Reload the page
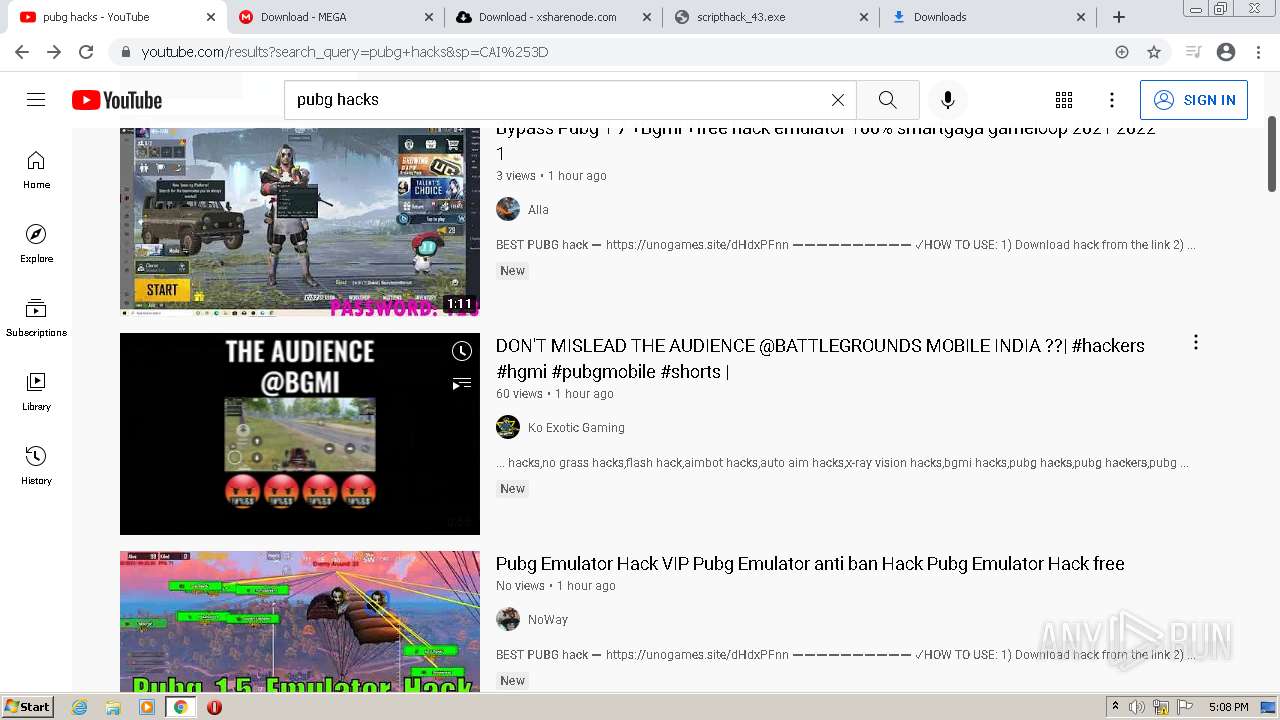 point(86,52)
